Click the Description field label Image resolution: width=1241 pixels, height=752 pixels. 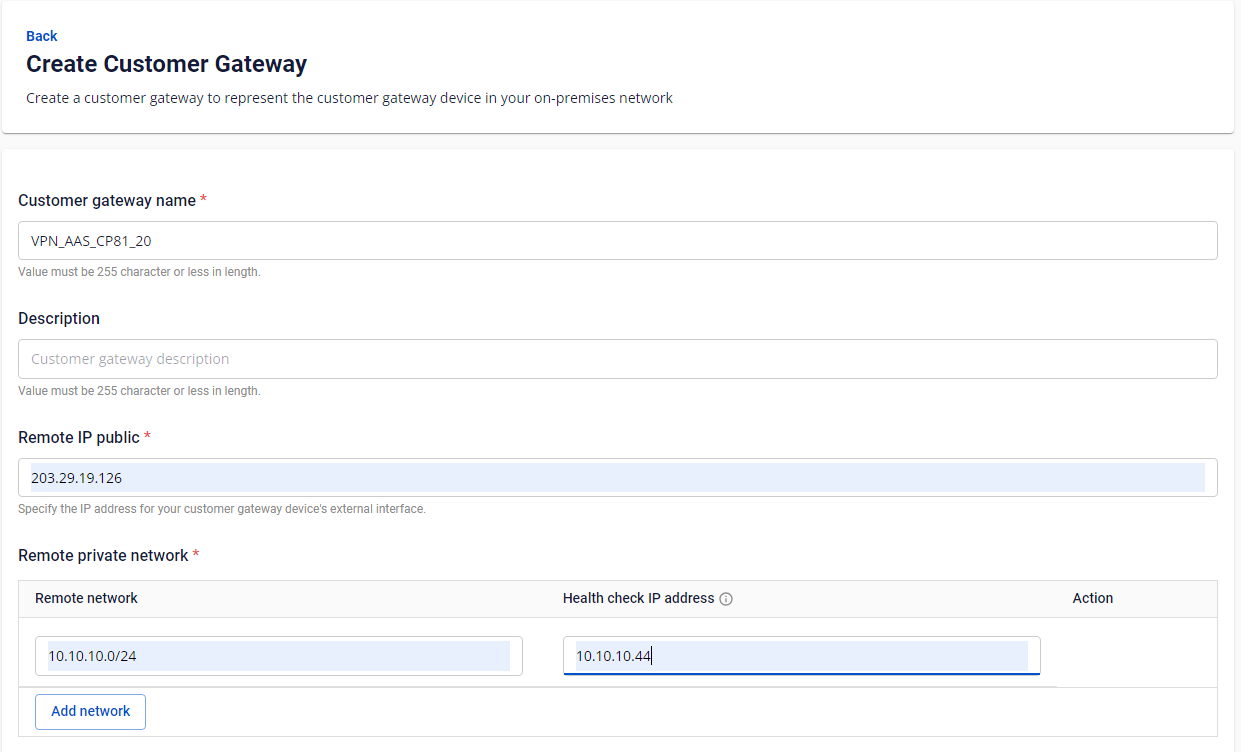coord(59,318)
